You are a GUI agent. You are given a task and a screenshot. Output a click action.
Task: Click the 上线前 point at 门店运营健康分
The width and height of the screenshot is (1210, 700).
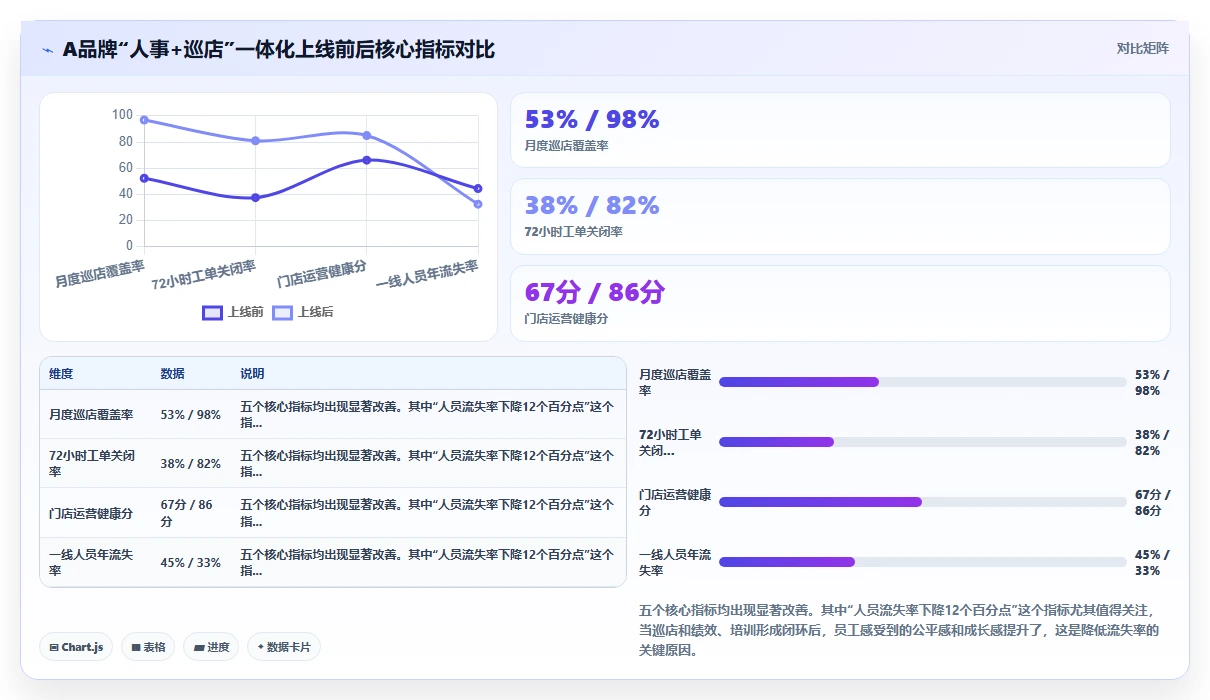click(x=366, y=160)
